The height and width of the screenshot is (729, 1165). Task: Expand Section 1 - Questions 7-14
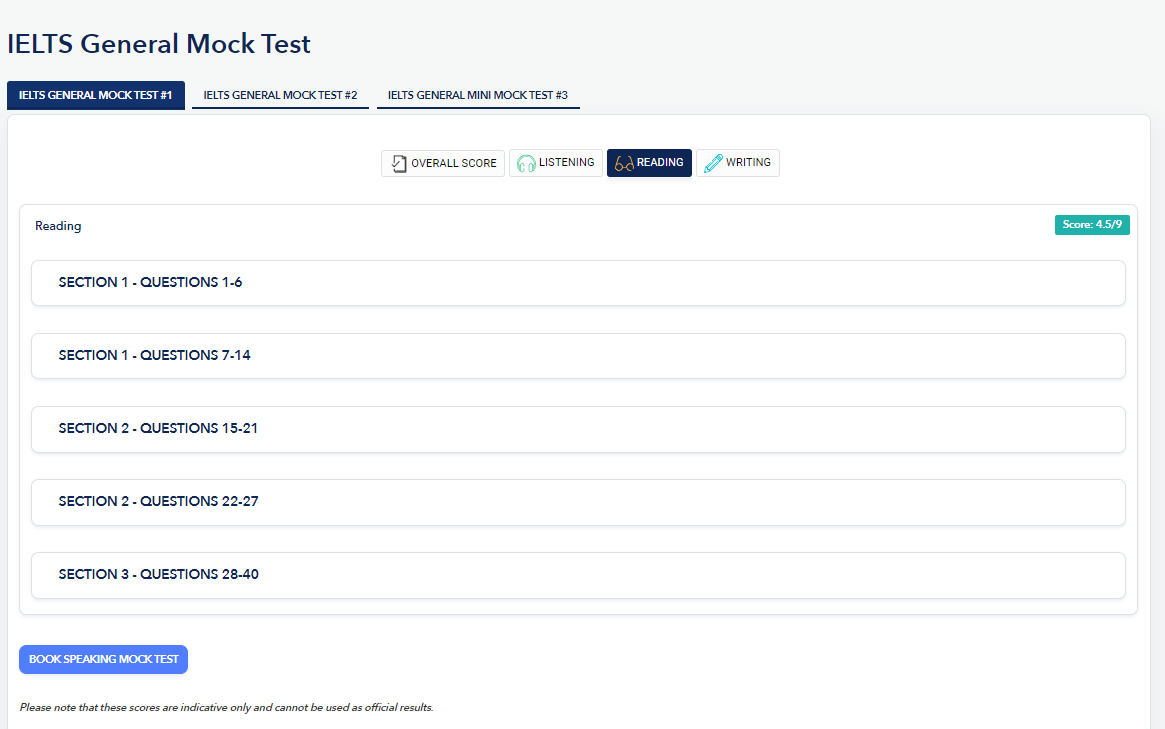point(578,356)
